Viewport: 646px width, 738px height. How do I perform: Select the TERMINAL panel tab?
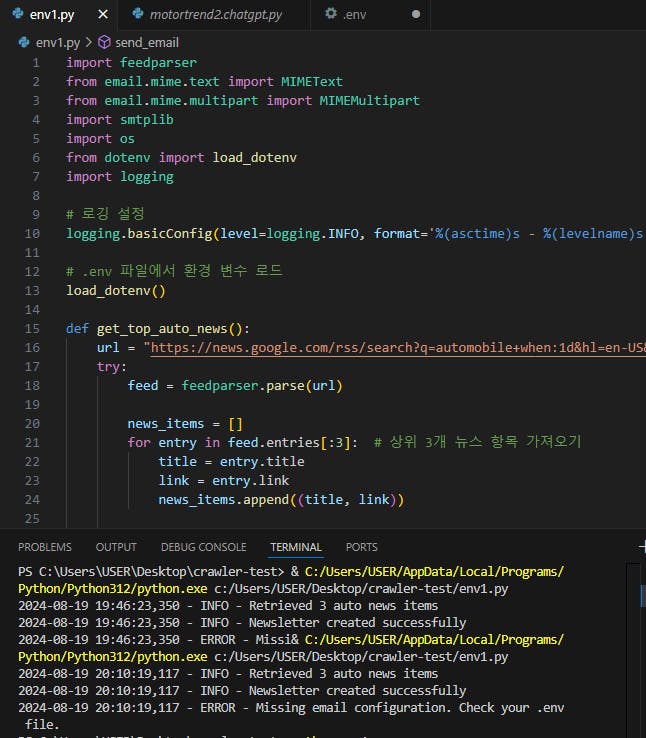pos(296,547)
